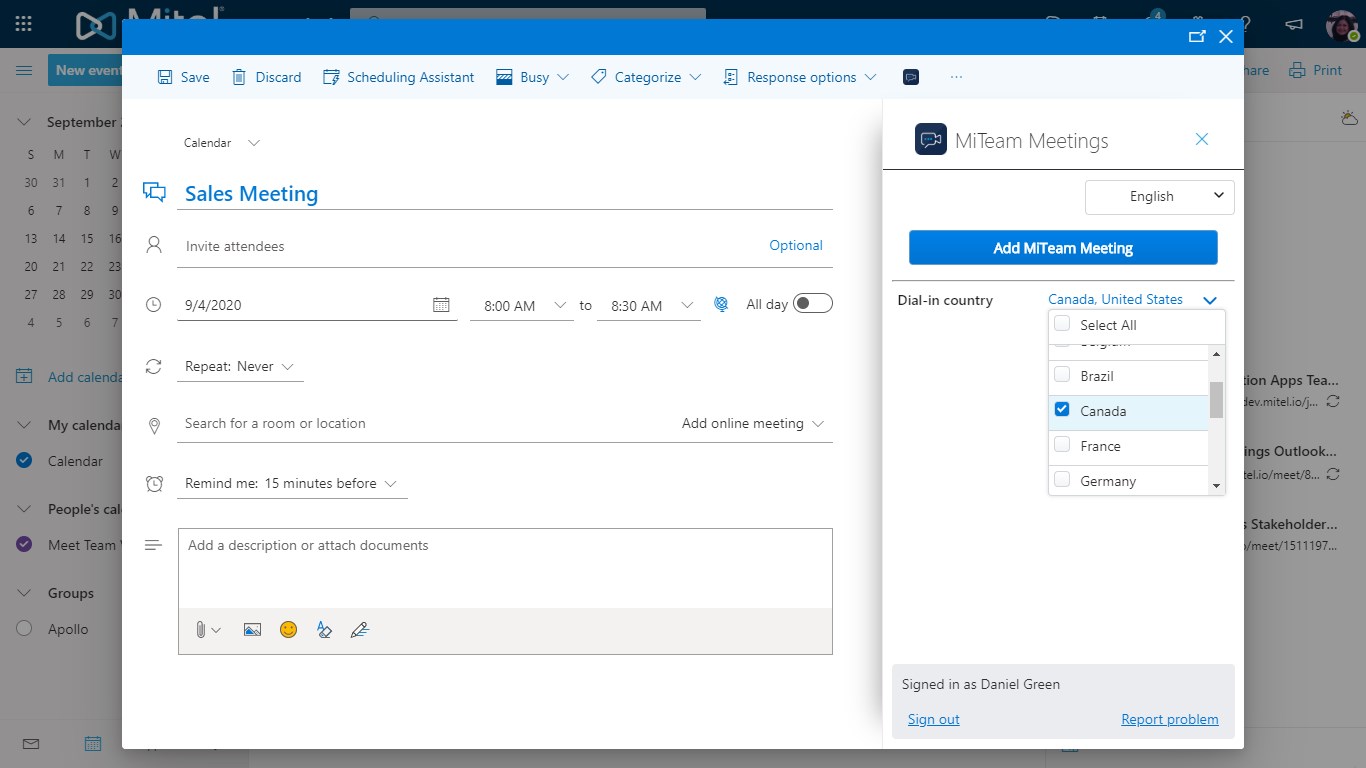Click the announcements megaphone icon

[x=1293, y=24]
